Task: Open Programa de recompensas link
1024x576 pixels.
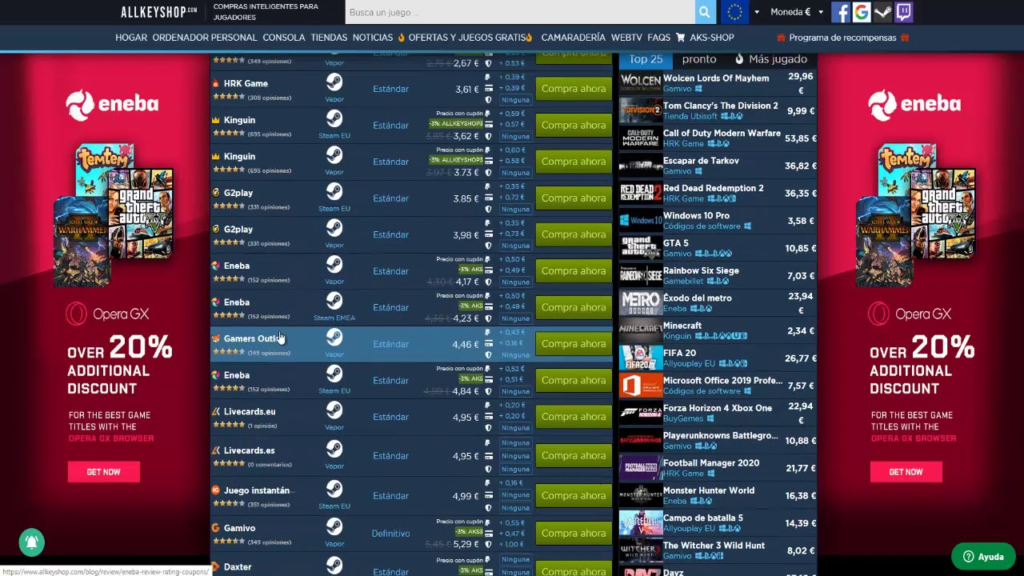Action: pos(842,38)
